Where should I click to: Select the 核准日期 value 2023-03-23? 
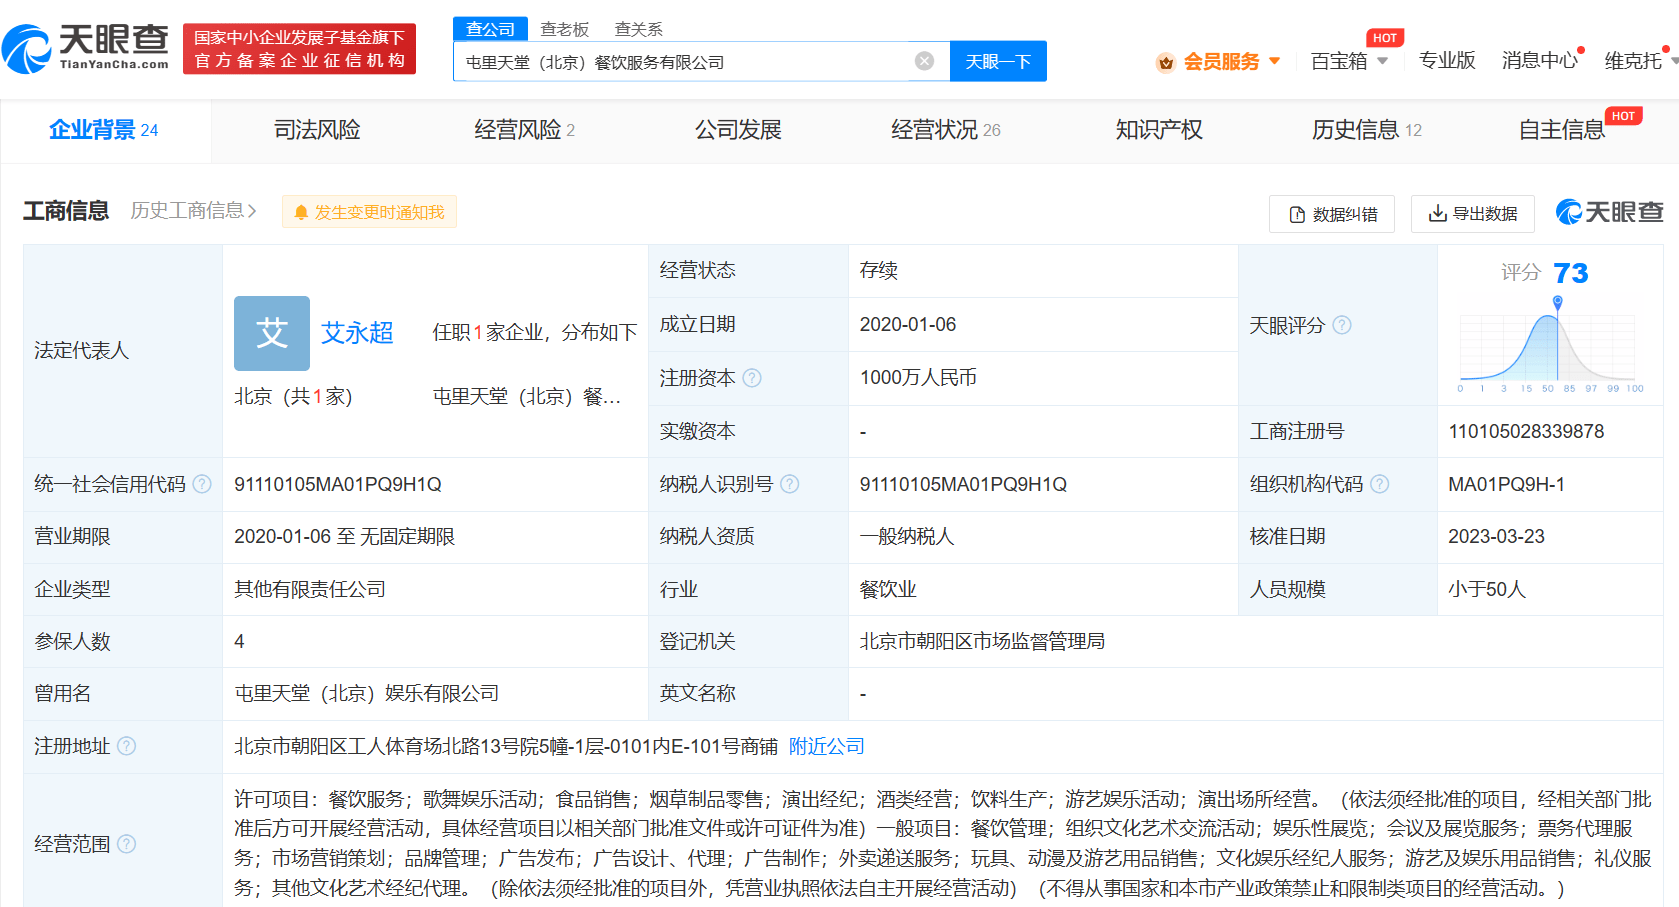(x=1496, y=536)
